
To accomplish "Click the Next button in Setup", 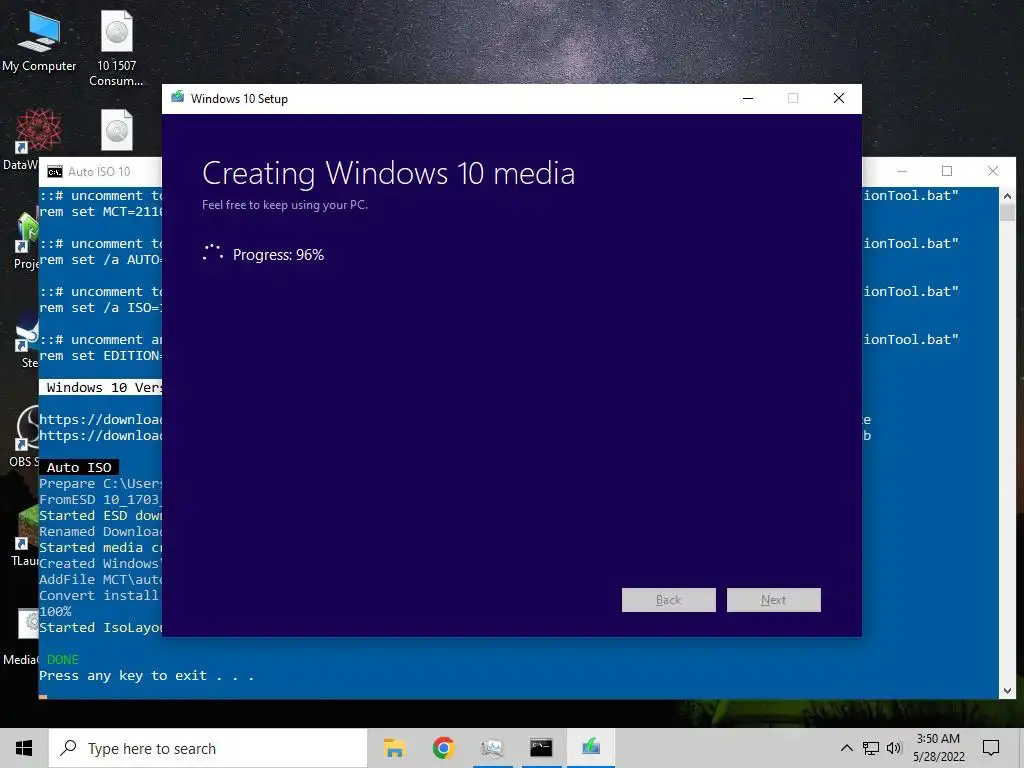I will point(773,600).
